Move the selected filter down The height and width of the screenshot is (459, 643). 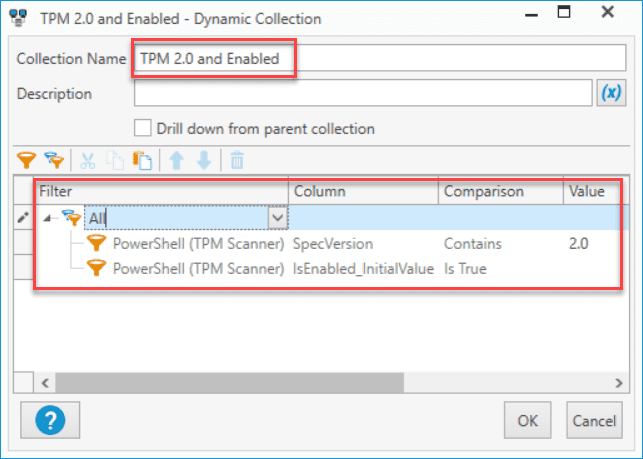pyautogui.click(x=204, y=160)
